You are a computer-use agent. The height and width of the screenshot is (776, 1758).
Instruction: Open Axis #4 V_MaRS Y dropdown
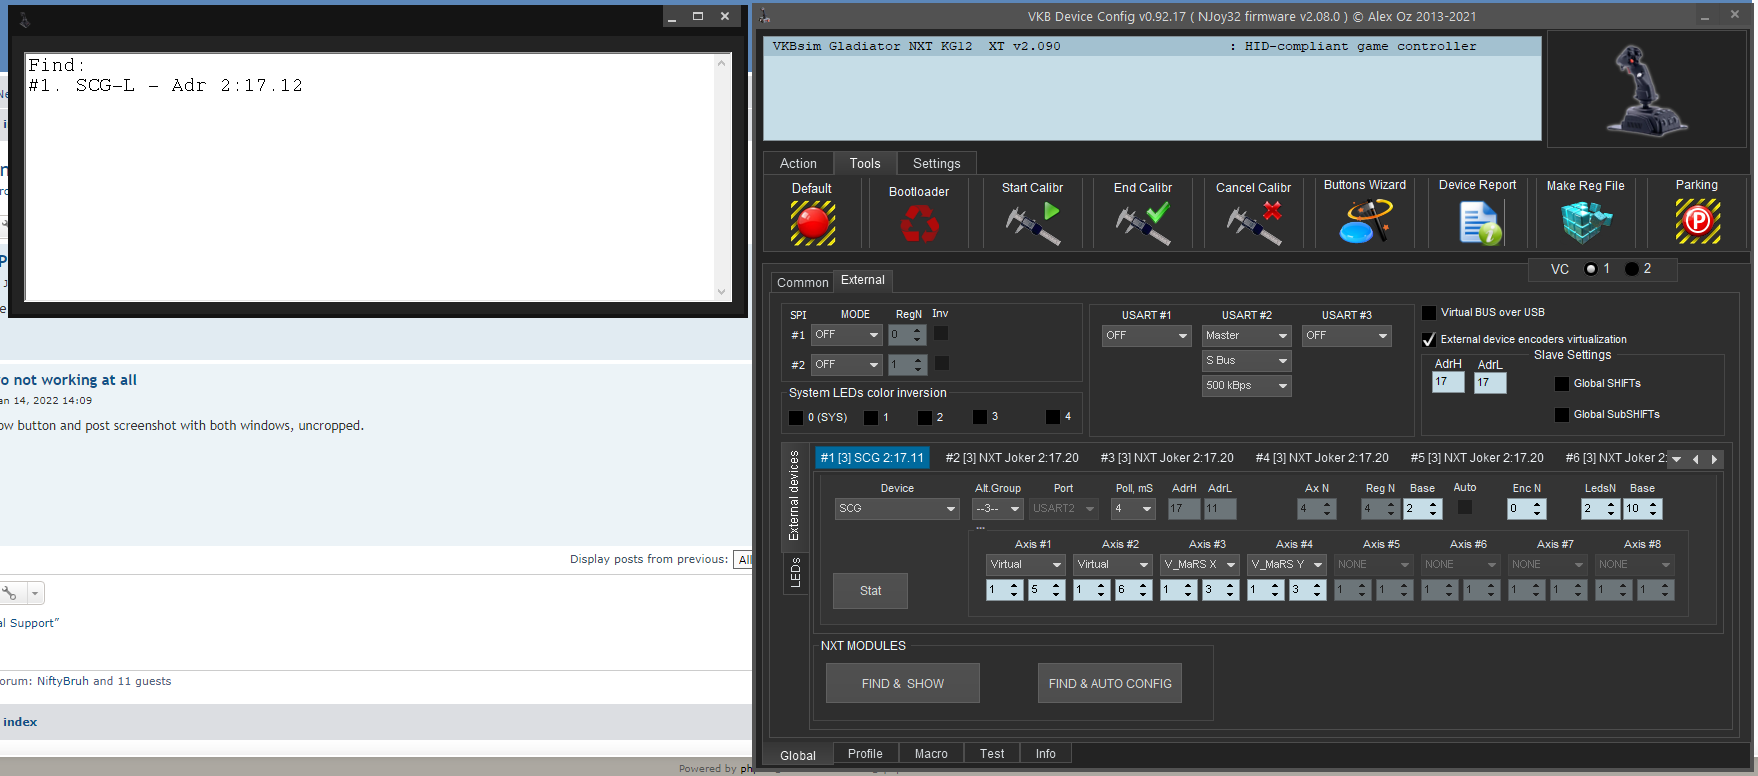pos(1286,565)
